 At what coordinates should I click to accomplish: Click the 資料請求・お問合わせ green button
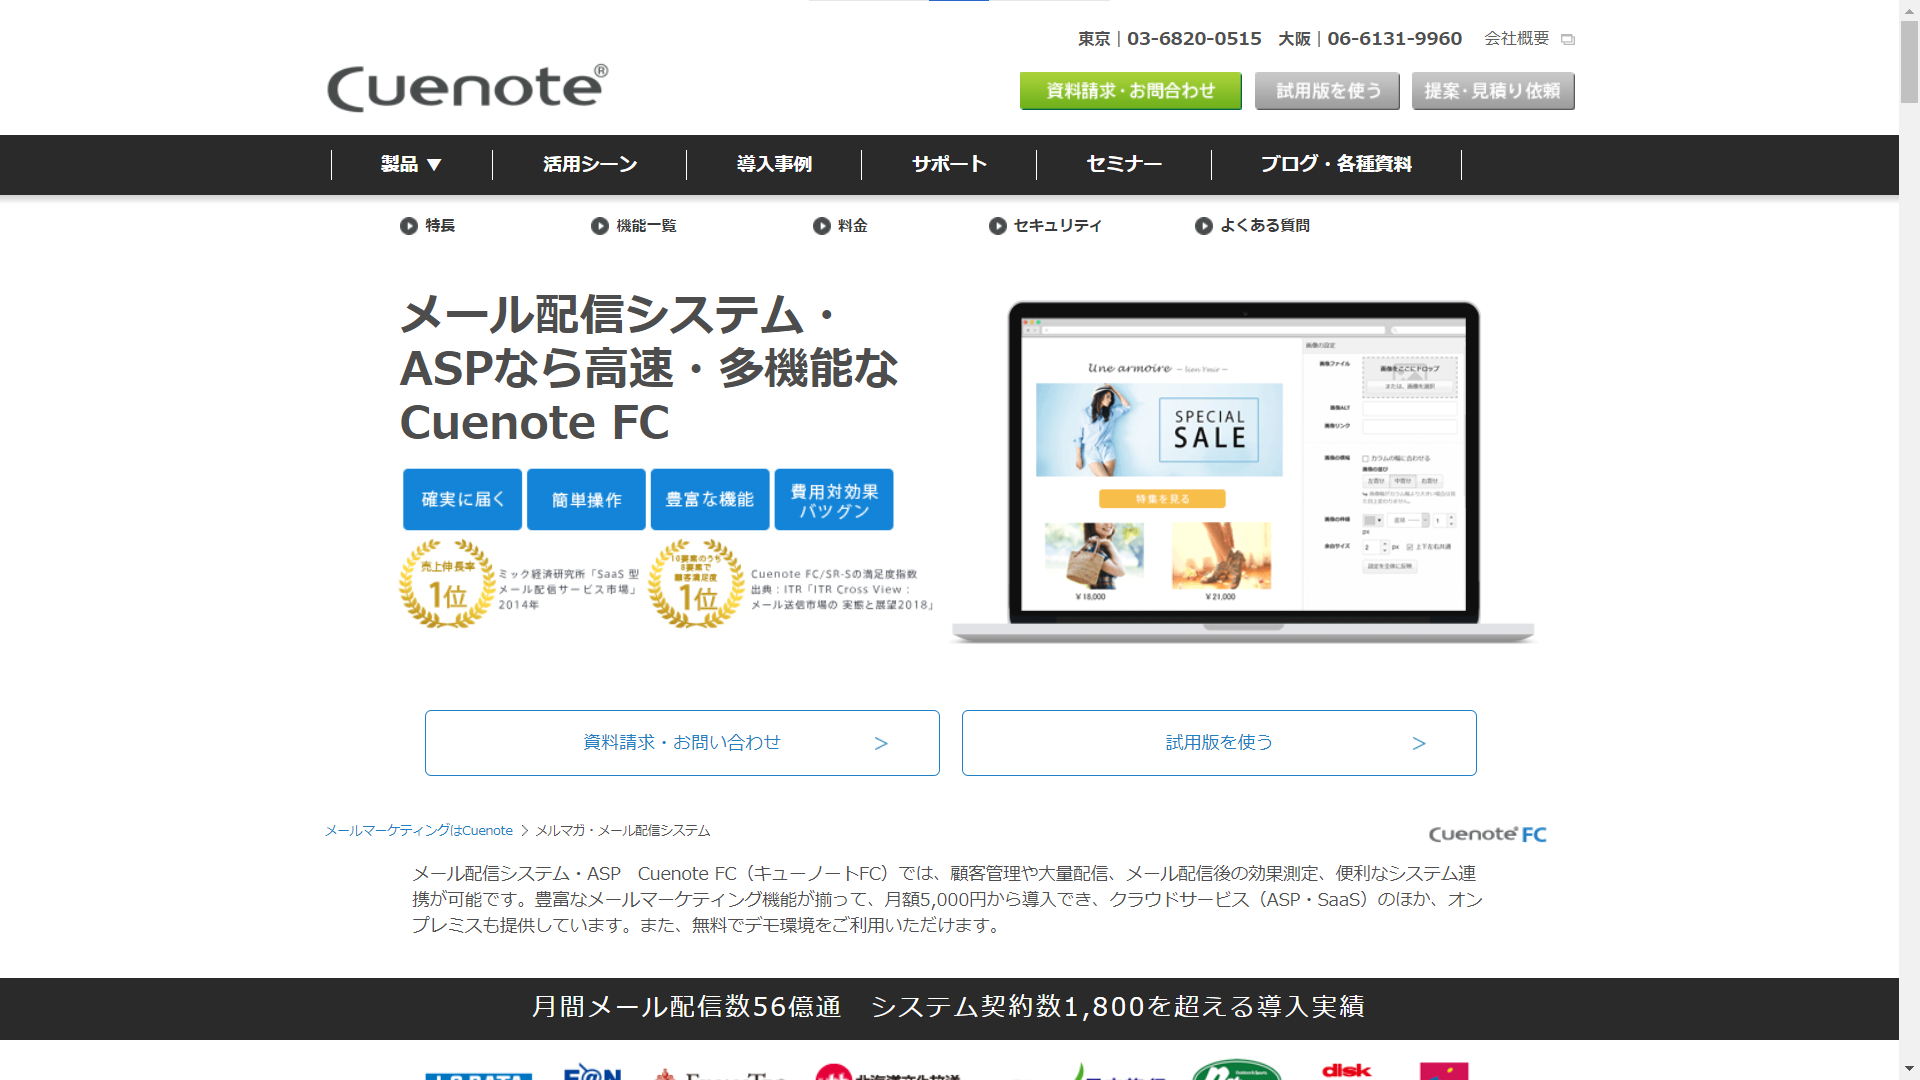click(x=1130, y=91)
